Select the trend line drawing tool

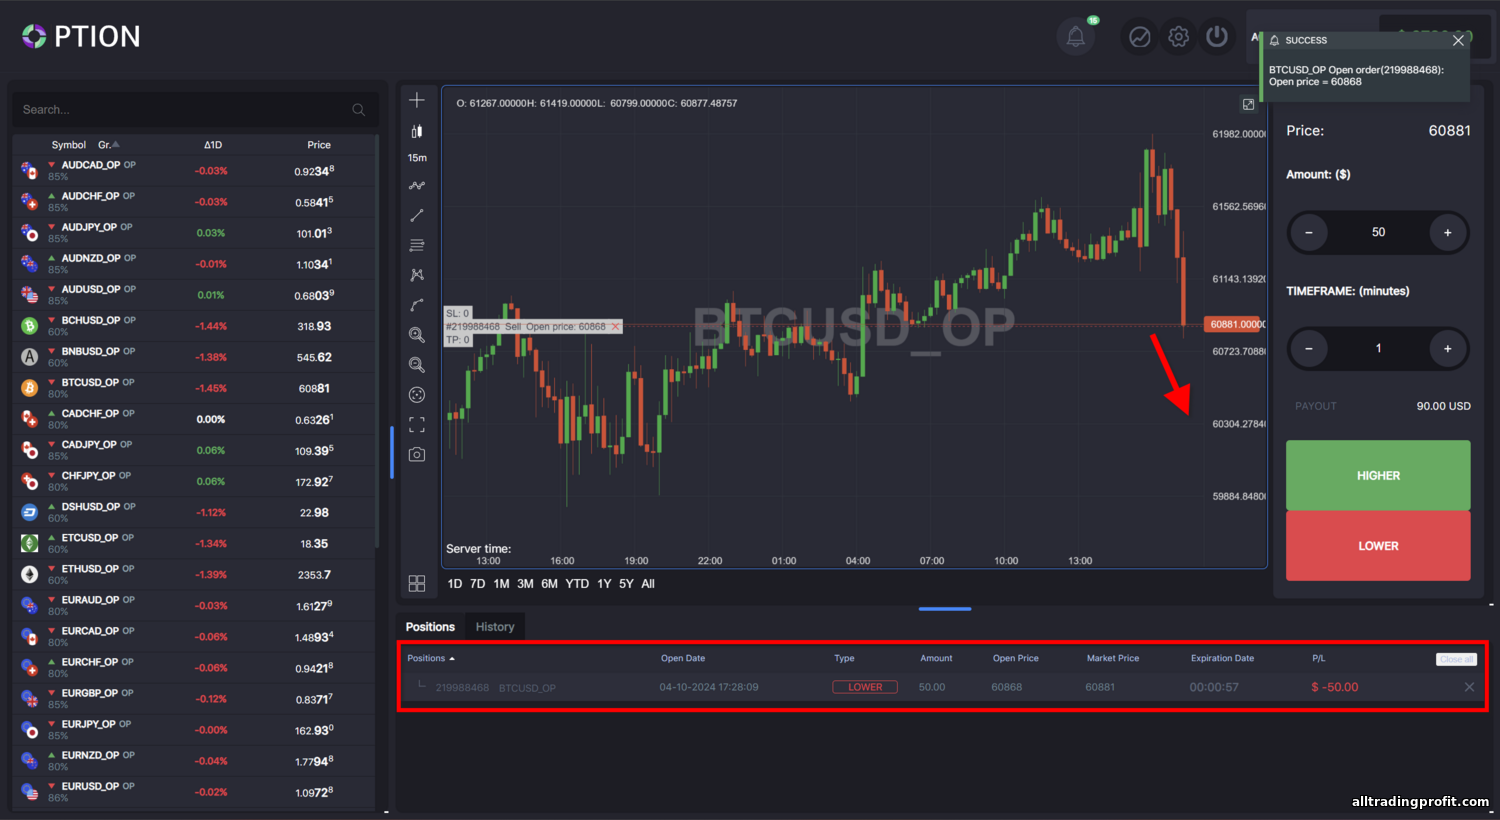tap(417, 216)
